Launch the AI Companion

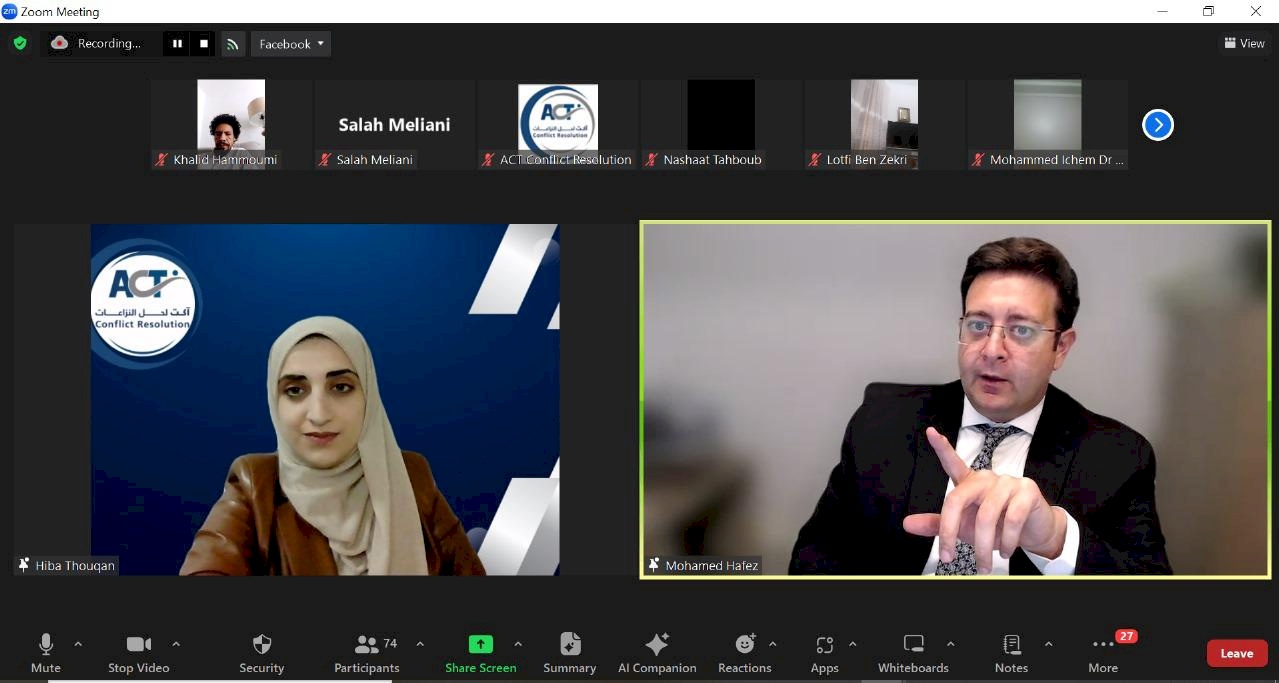[657, 653]
